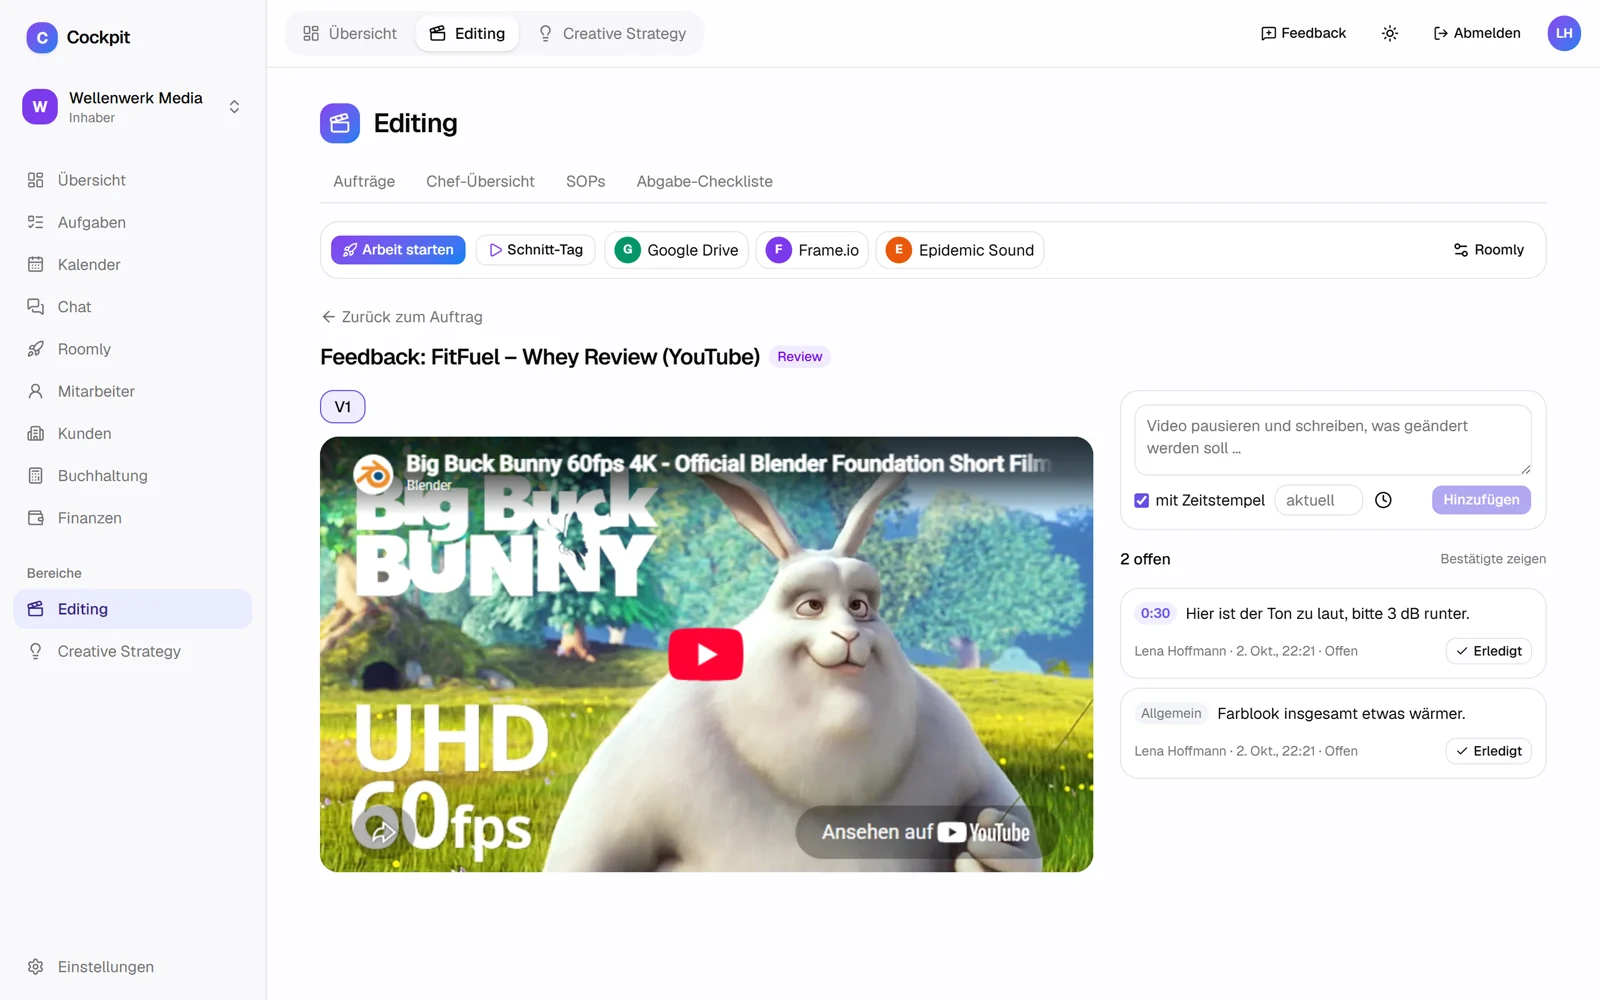Click the Arbeit starten button

click(x=398, y=250)
